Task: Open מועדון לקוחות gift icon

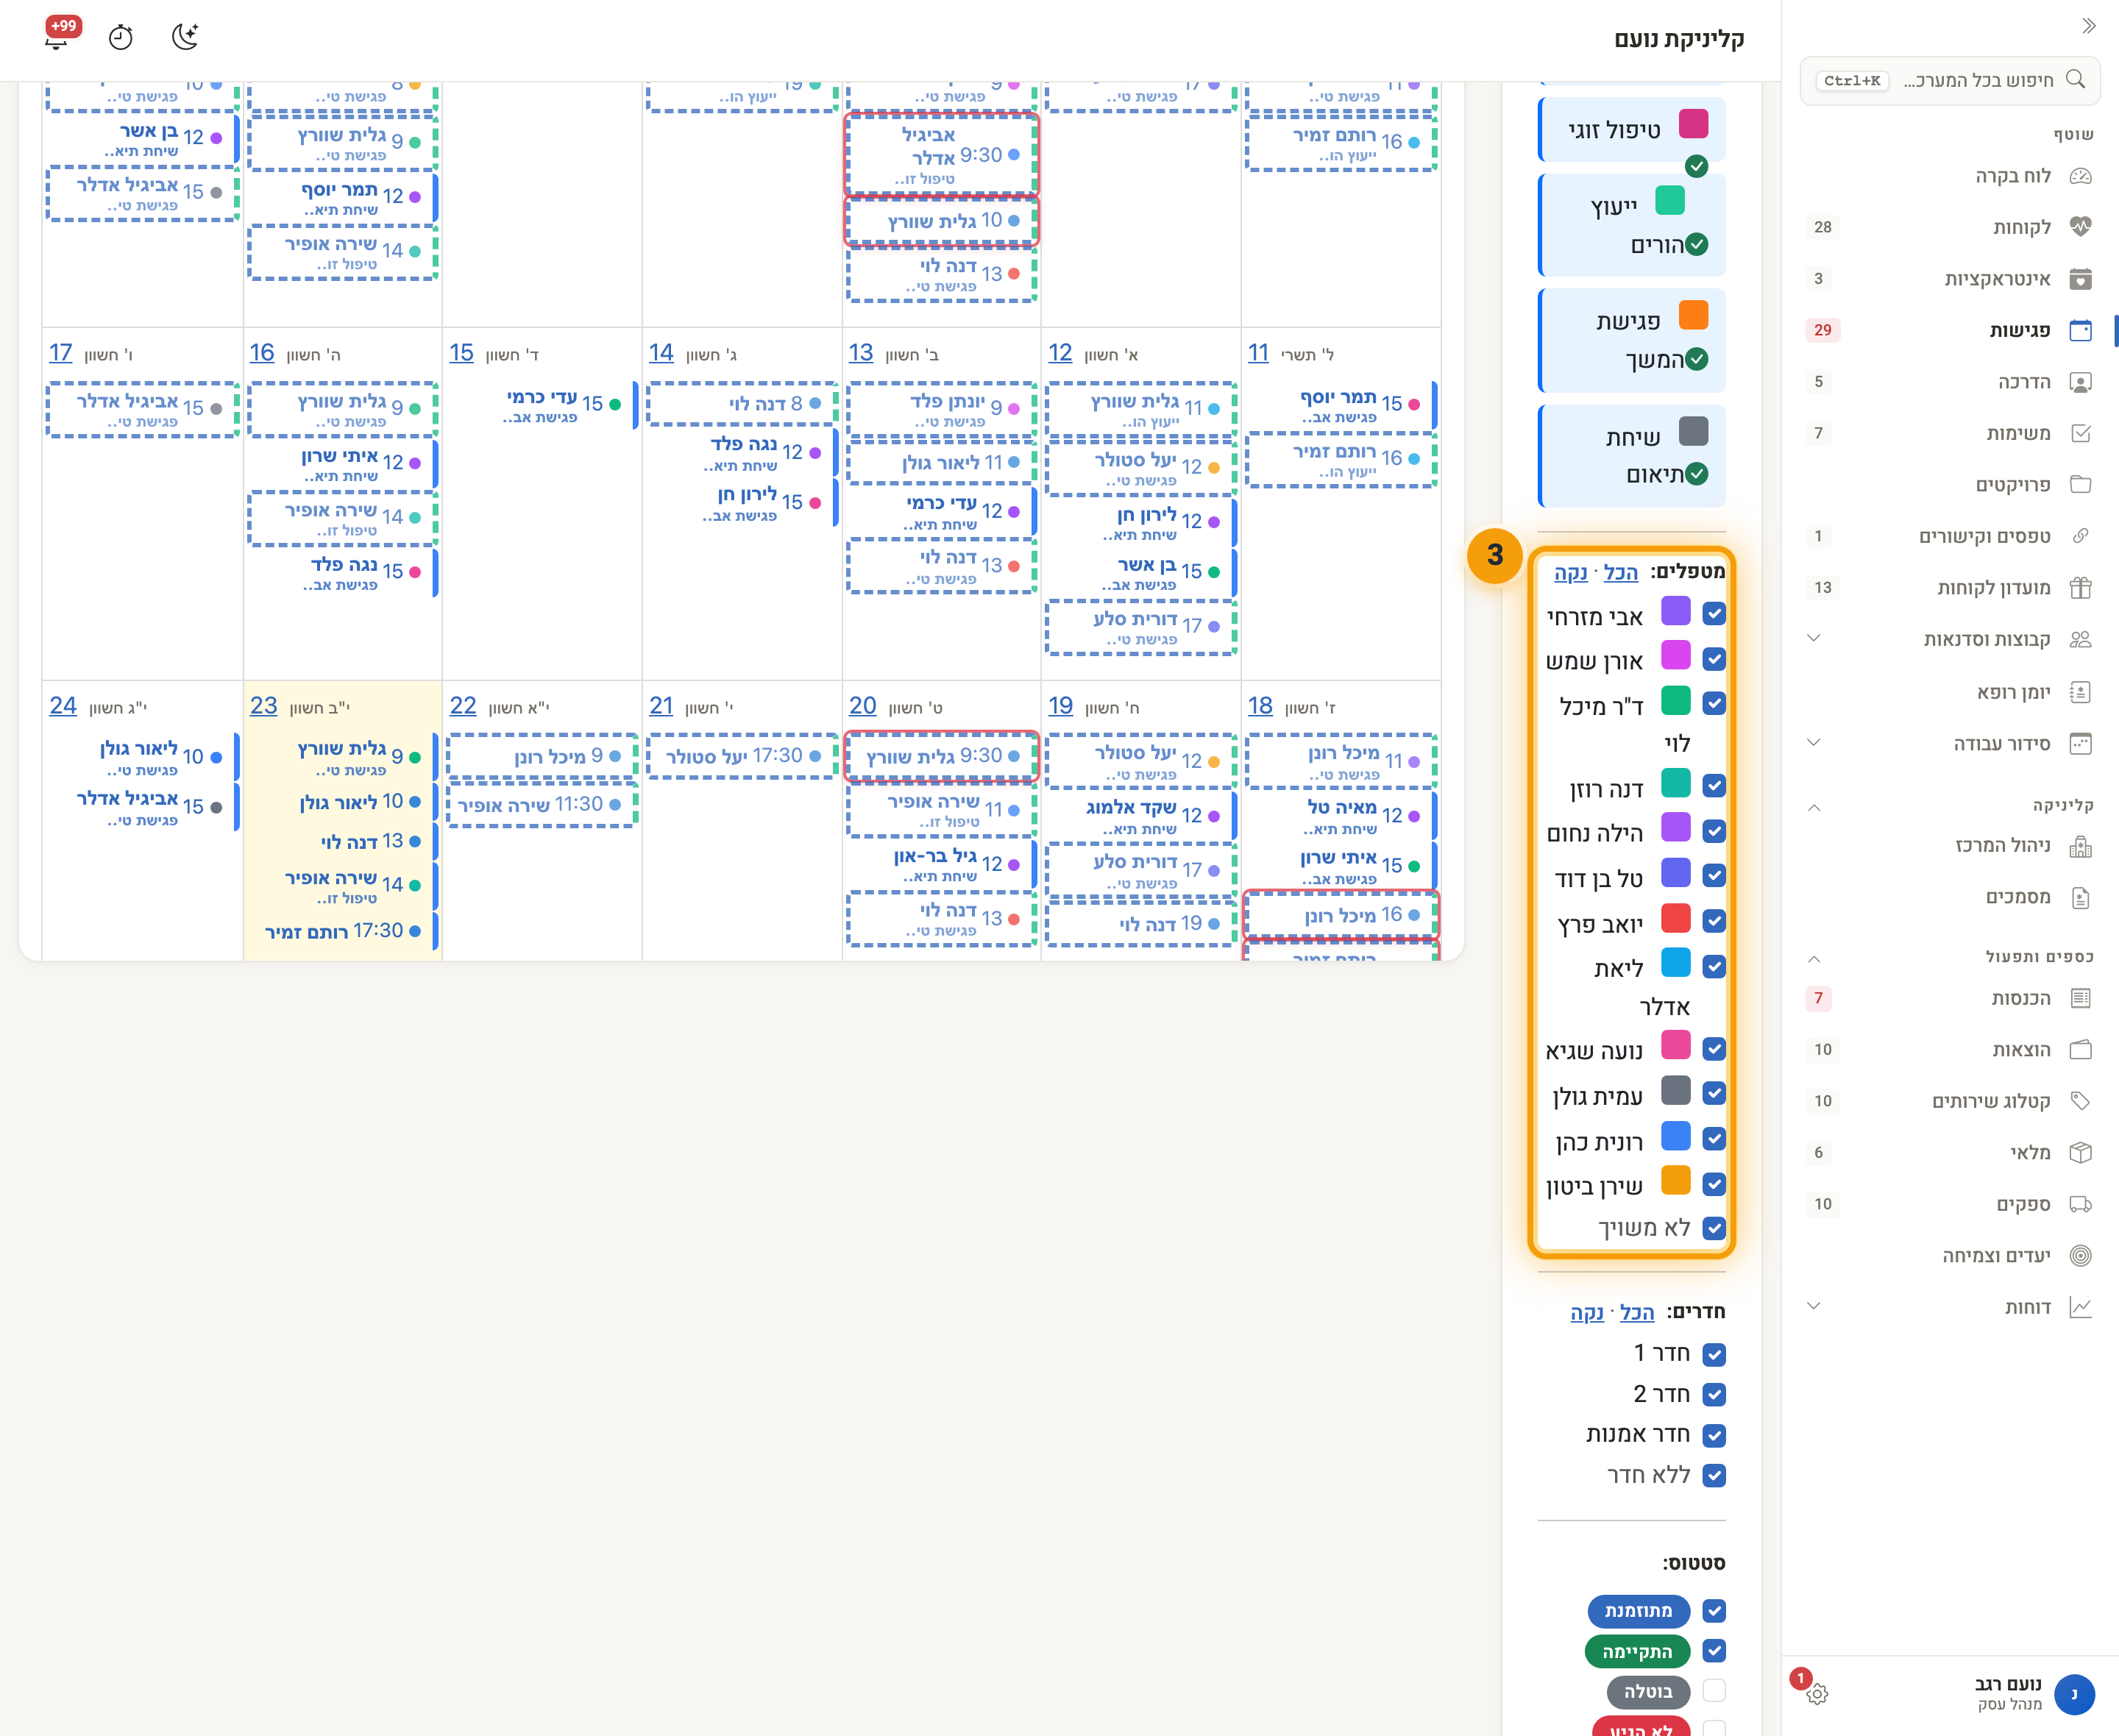Action: click(2080, 588)
